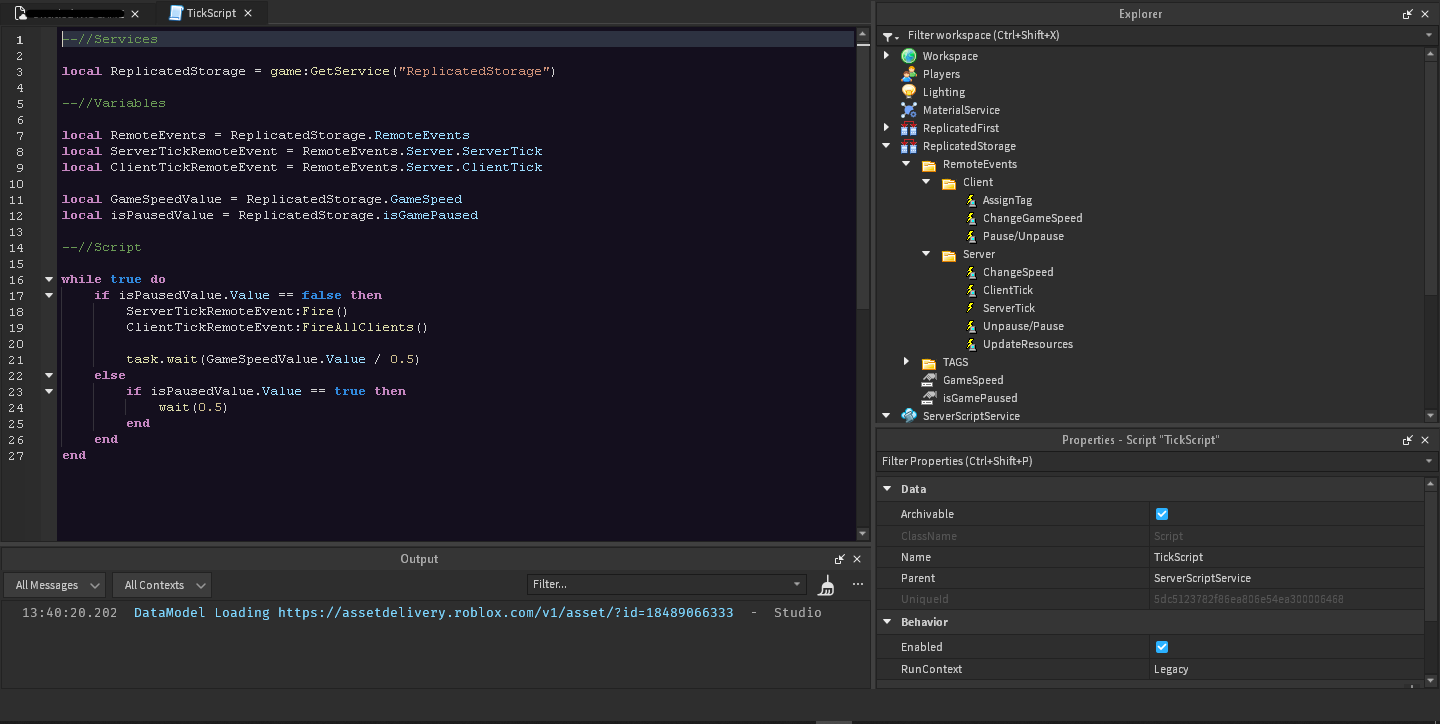
Task: Expand the Workspace tree node
Action: 886,55
